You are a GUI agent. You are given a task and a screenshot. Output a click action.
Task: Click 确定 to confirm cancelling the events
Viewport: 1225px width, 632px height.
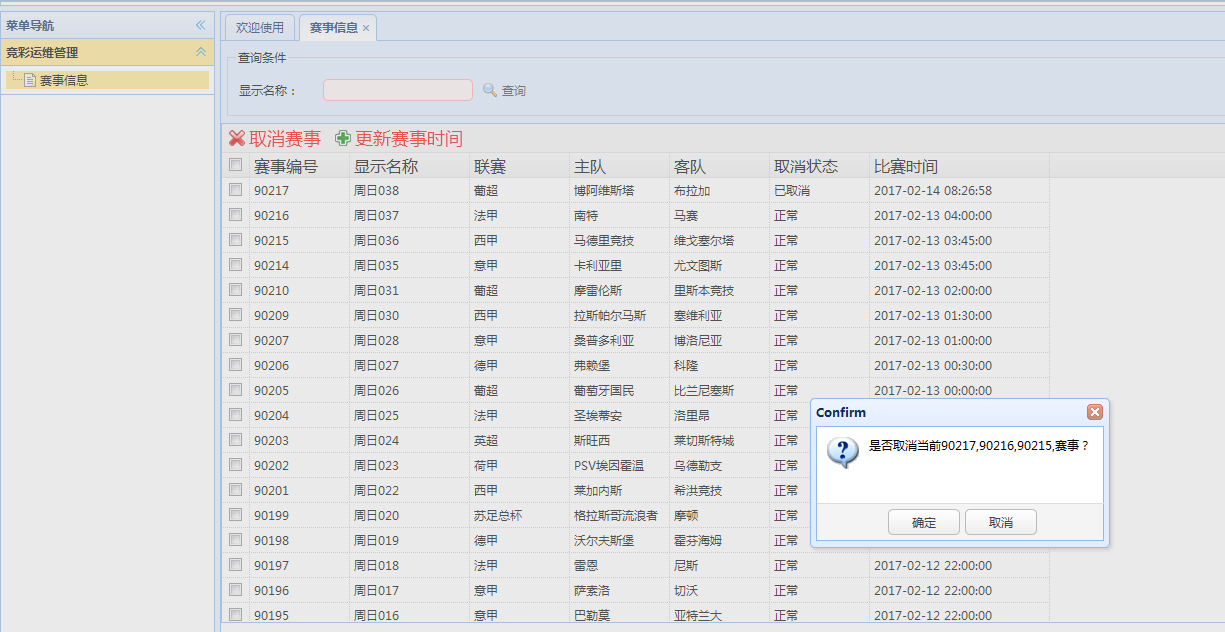click(922, 521)
